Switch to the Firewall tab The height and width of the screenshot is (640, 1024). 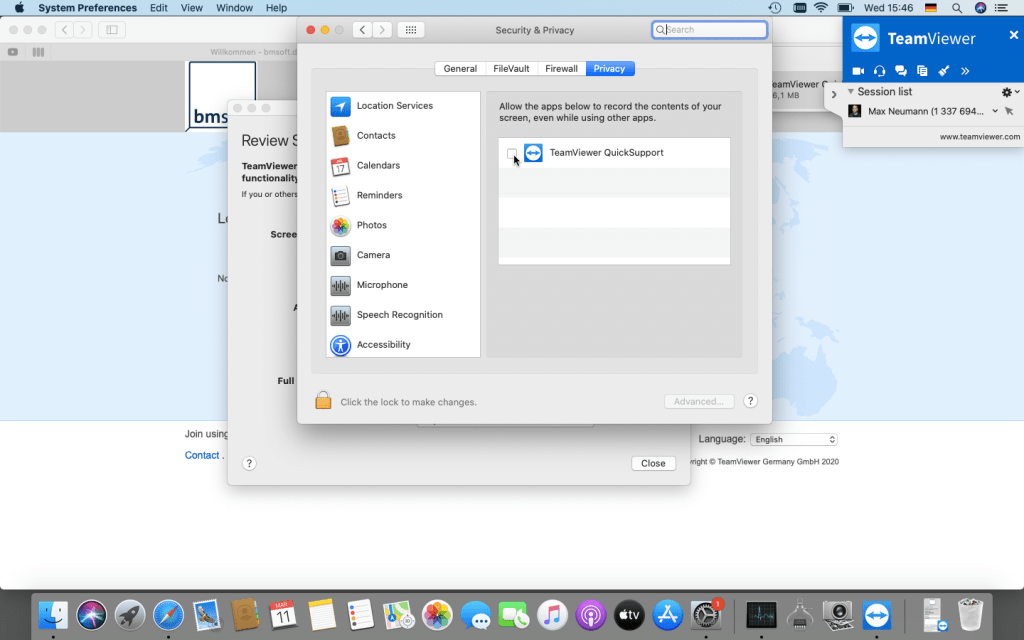[x=561, y=69]
